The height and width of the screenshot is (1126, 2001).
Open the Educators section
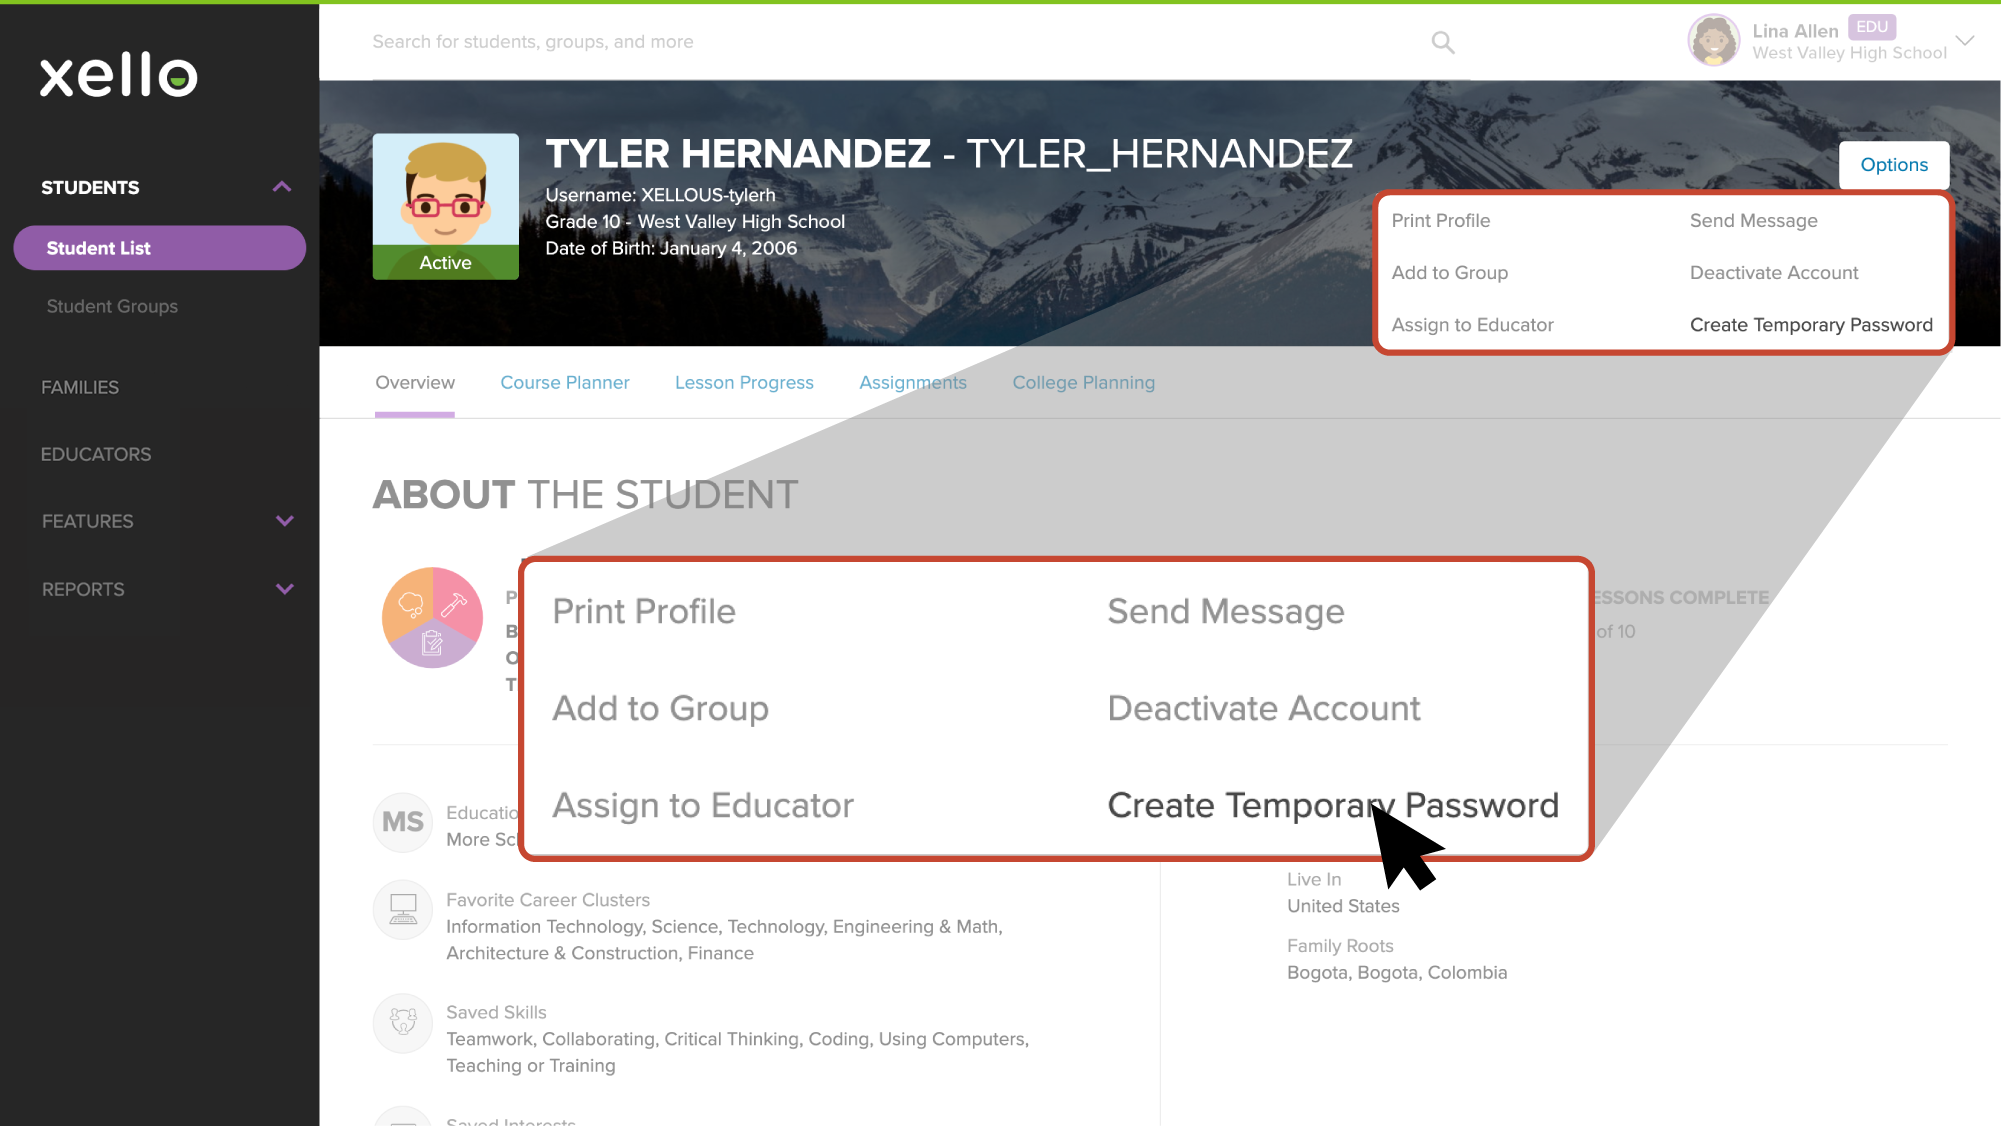tap(96, 454)
